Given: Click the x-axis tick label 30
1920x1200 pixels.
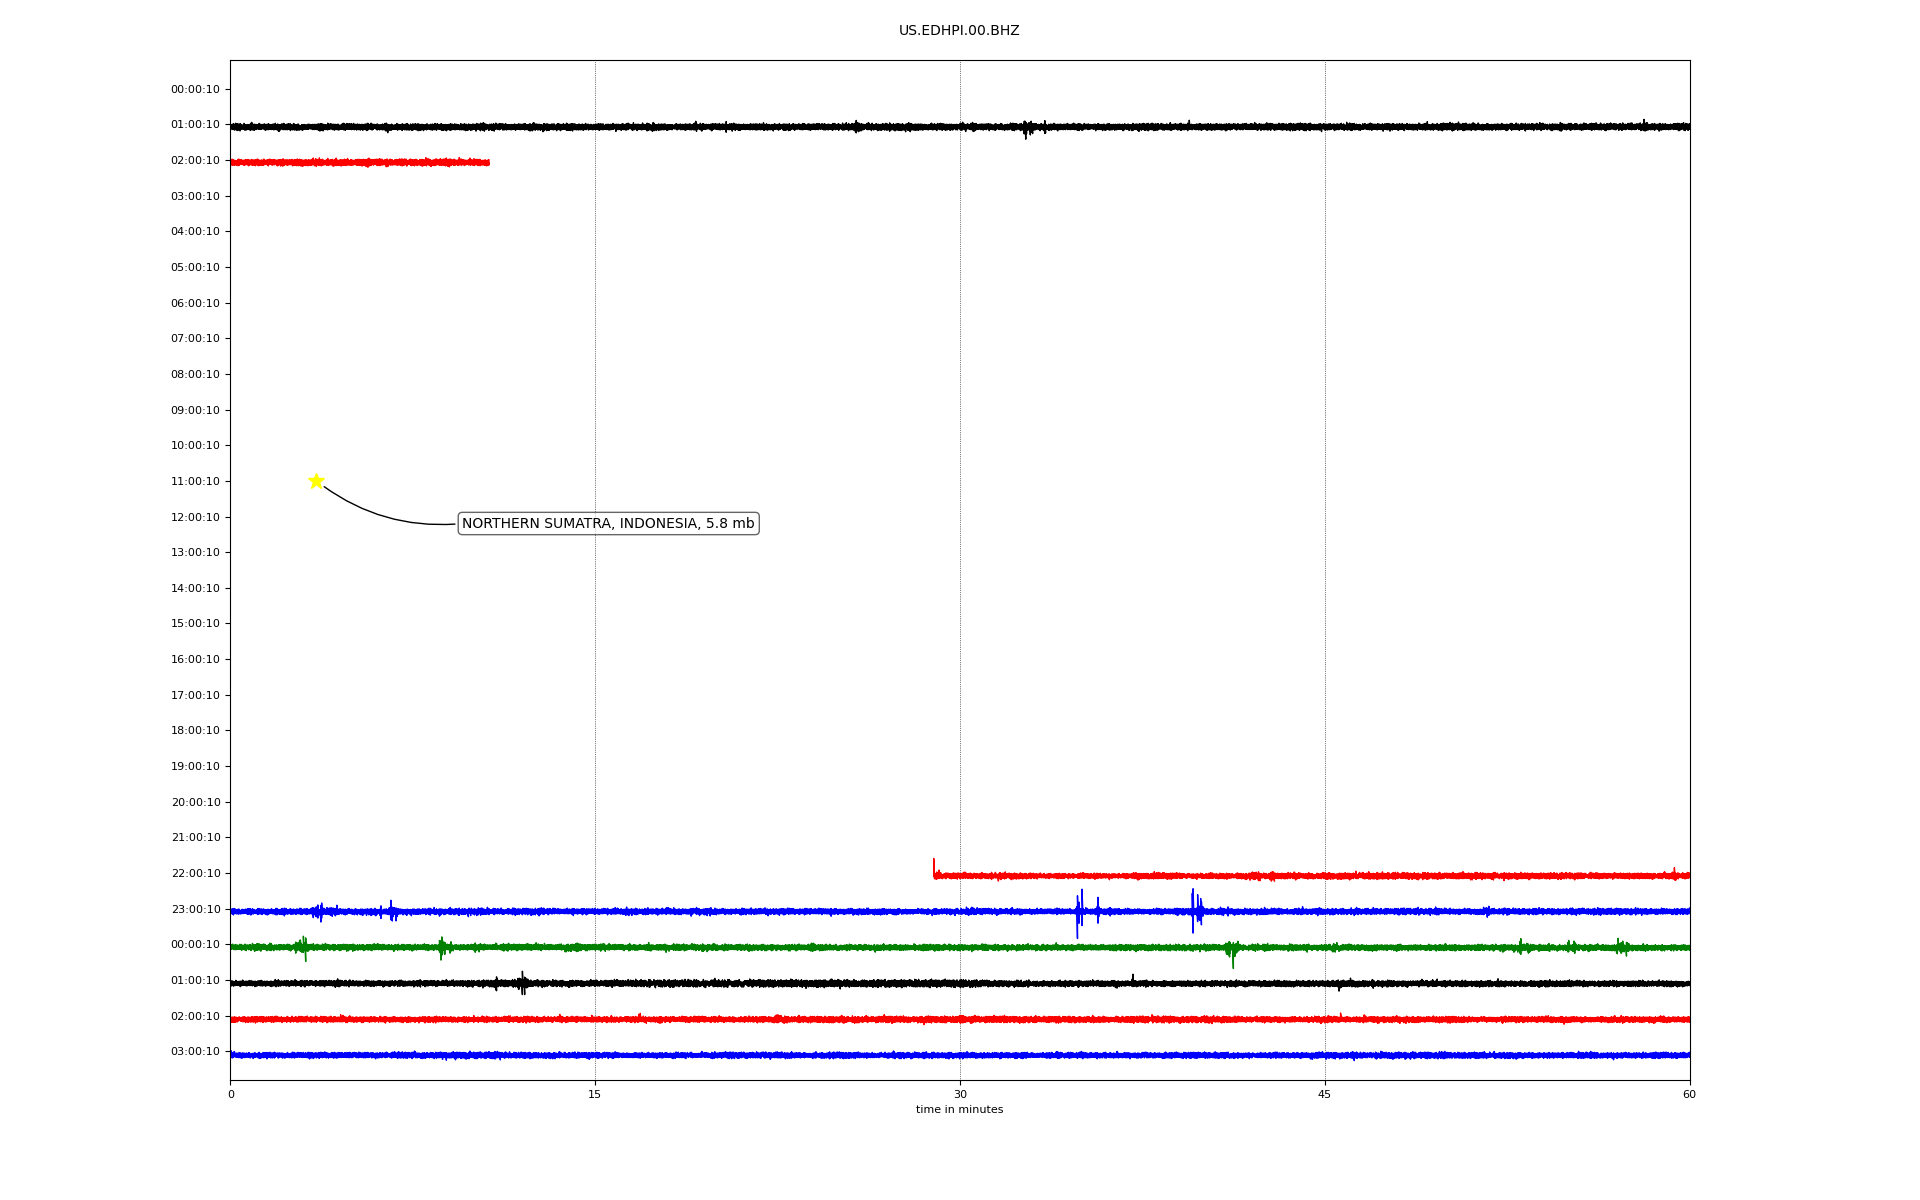Looking at the screenshot, I should (960, 1095).
